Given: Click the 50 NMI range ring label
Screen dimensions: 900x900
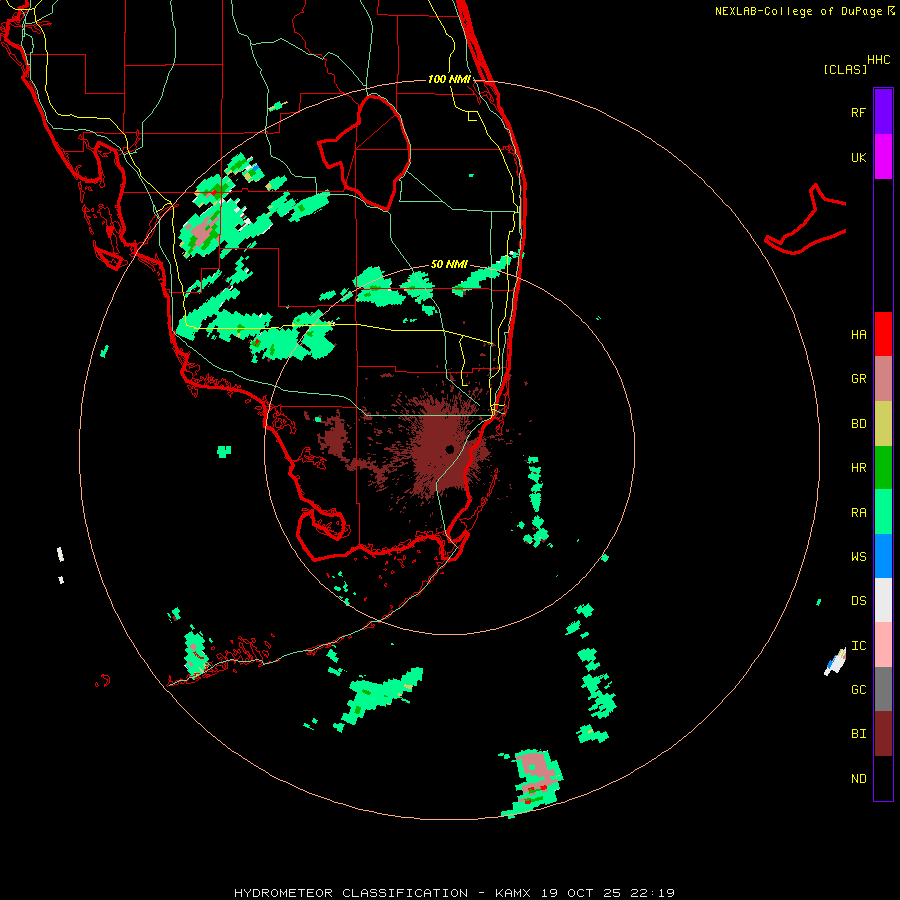Looking at the screenshot, I should 449,265.
